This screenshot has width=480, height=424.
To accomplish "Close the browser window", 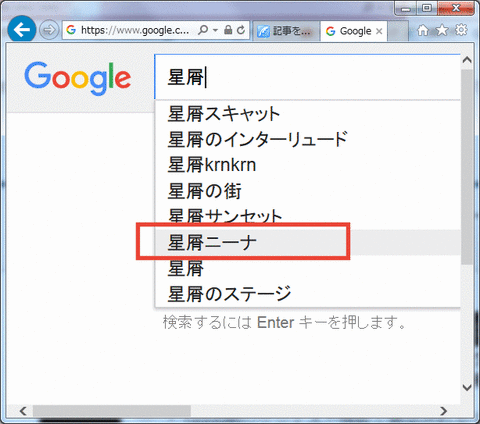I will coord(456,8).
